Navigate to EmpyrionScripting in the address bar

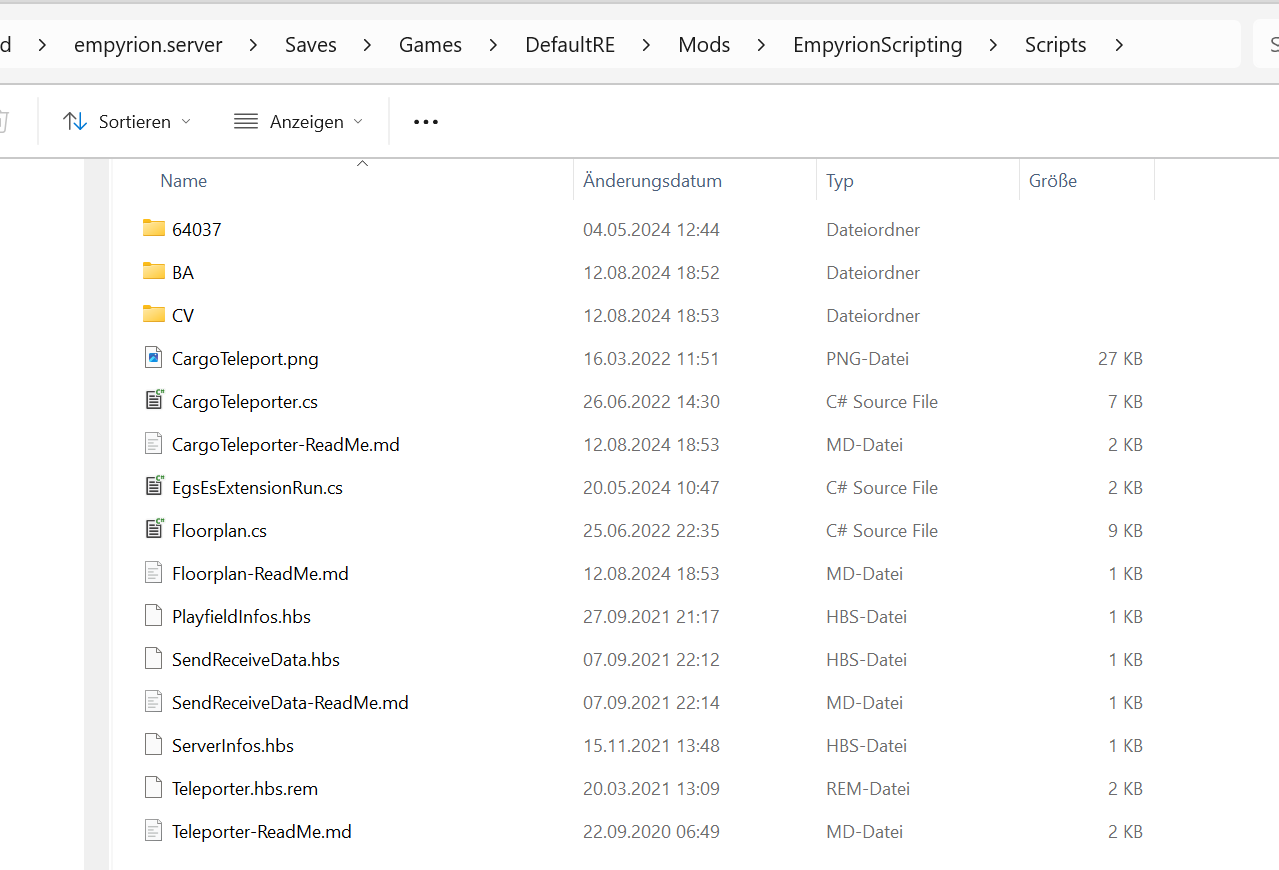pos(878,45)
